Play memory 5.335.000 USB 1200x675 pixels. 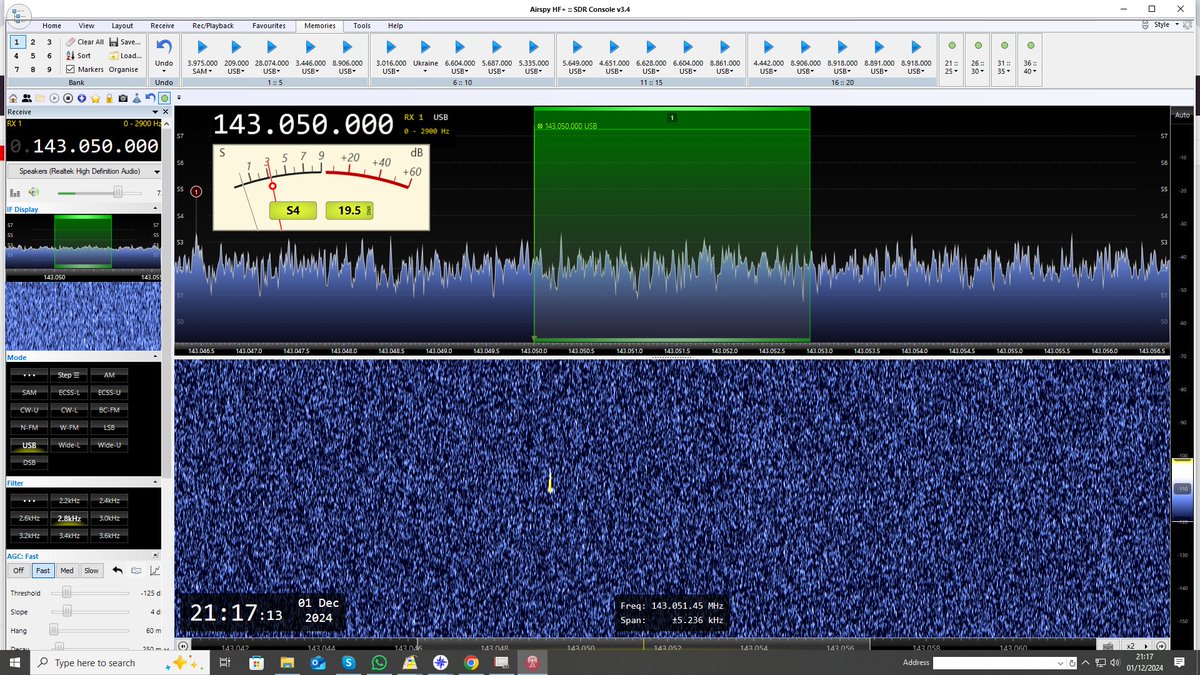[x=534, y=46]
